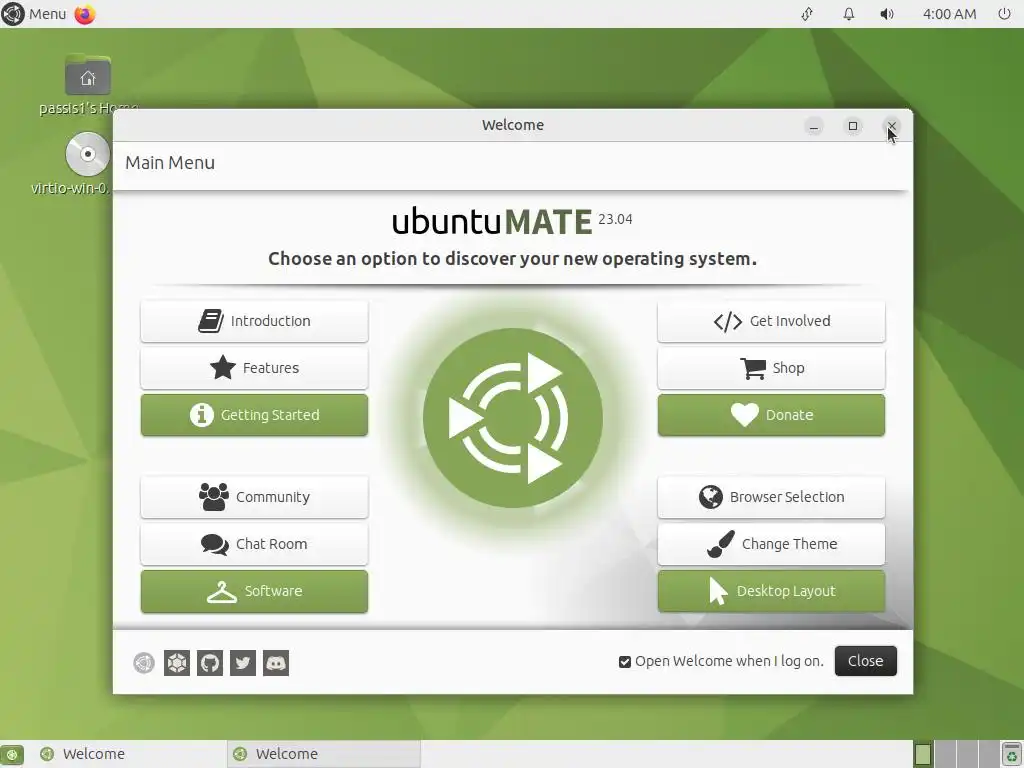Open the Get Involved page
Image resolution: width=1024 pixels, height=768 pixels.
click(x=771, y=321)
